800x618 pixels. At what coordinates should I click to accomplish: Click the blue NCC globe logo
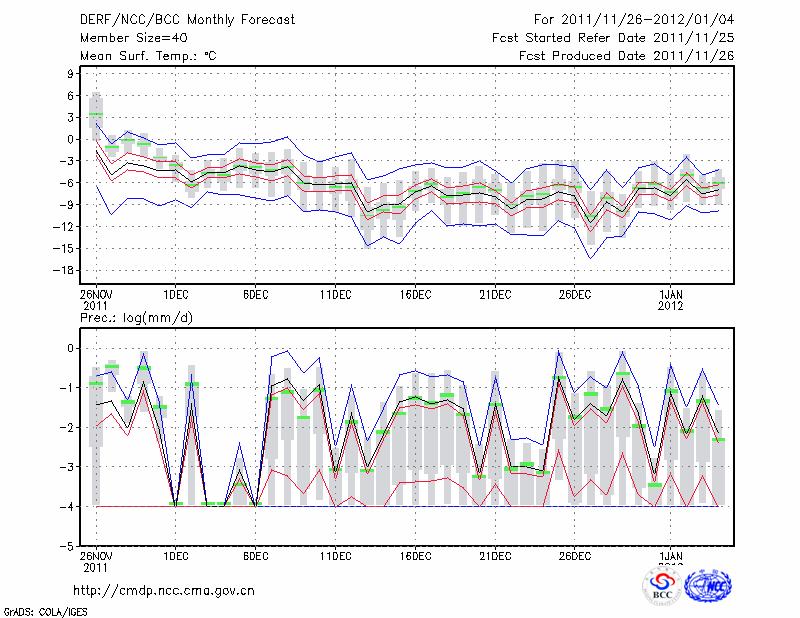click(707, 588)
